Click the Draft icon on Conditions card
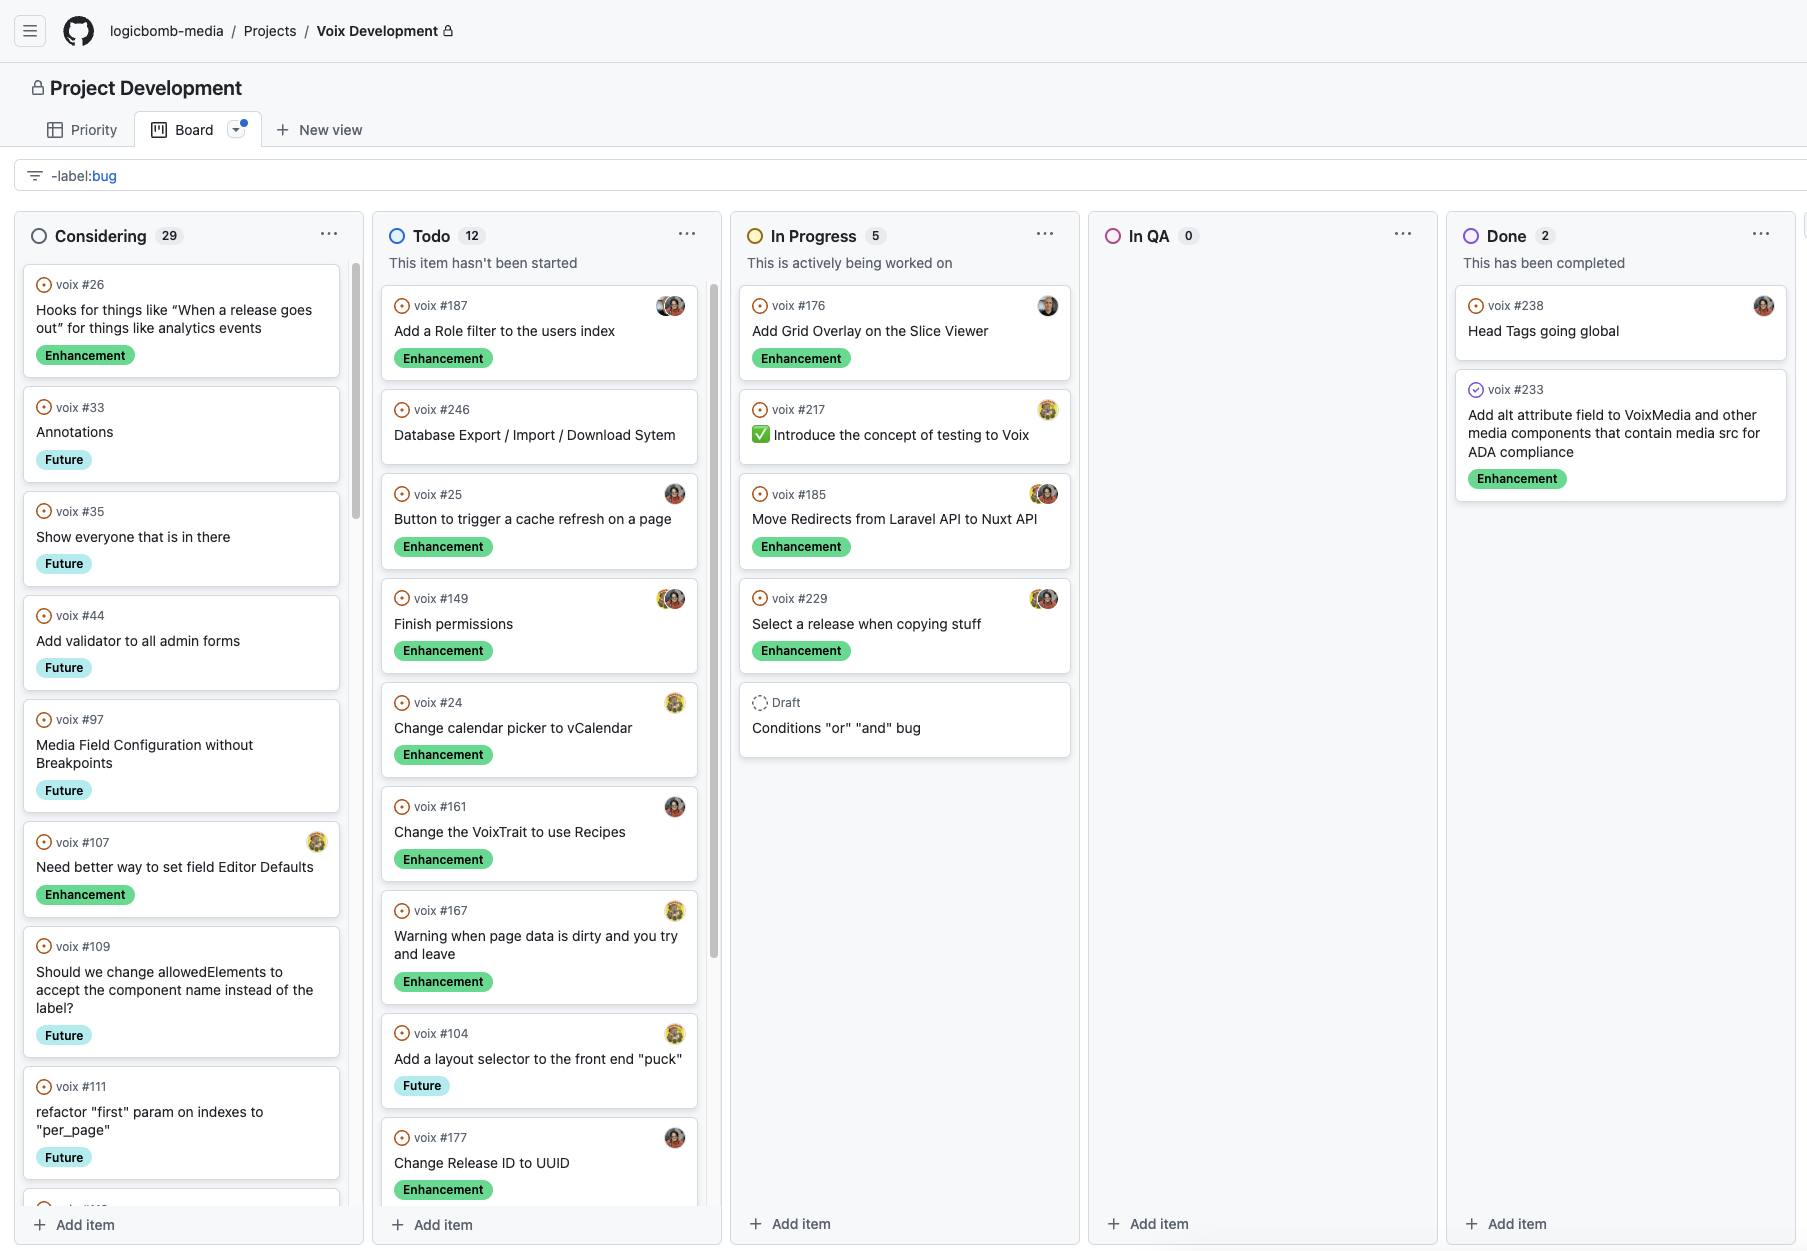Viewport: 1807px width, 1251px height. tap(760, 703)
